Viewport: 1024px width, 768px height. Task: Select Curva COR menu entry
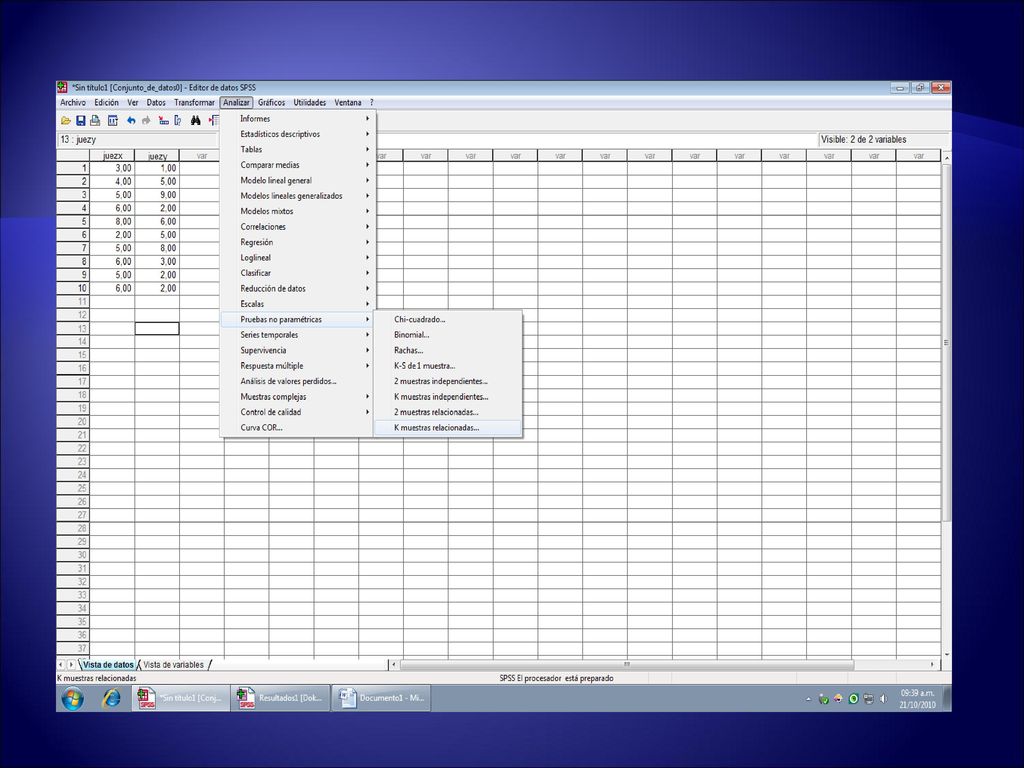pos(298,428)
